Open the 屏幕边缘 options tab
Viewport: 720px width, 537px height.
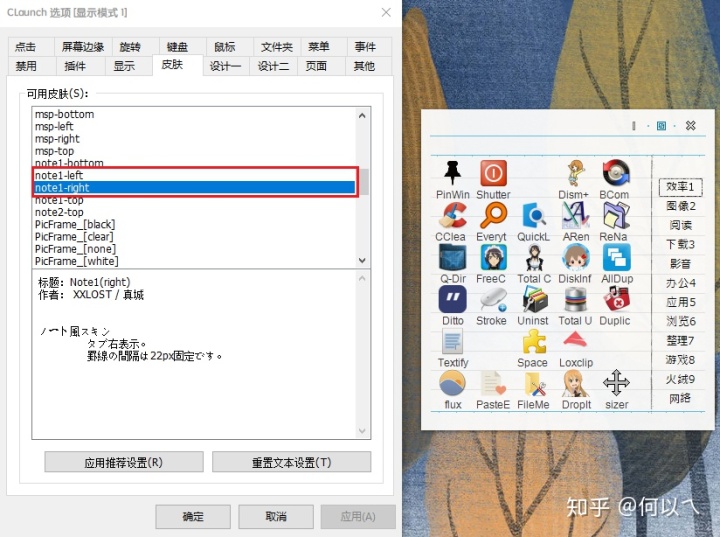[83, 47]
